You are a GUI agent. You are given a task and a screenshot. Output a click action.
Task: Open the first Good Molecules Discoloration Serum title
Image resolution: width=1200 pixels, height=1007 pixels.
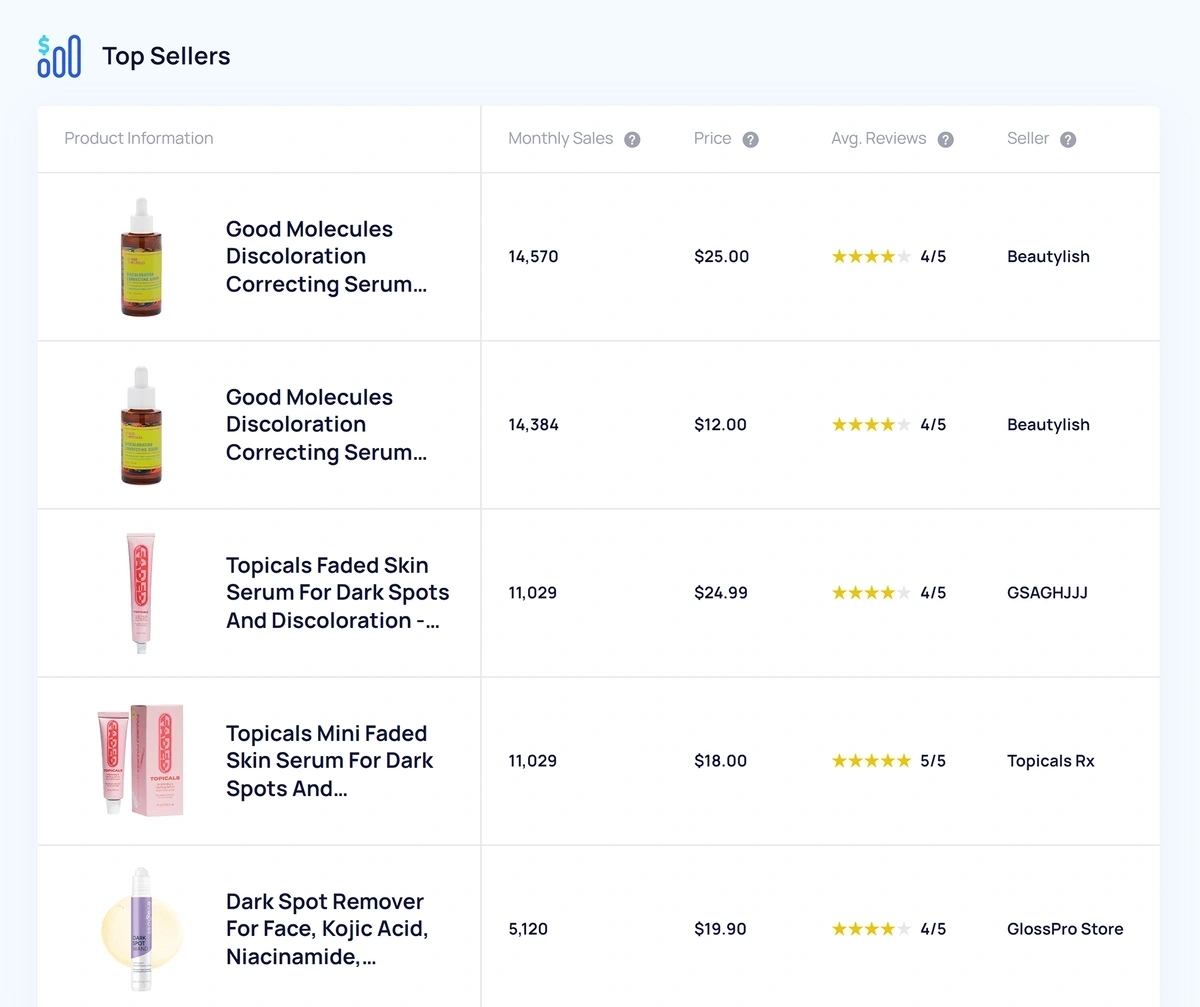pos(326,257)
